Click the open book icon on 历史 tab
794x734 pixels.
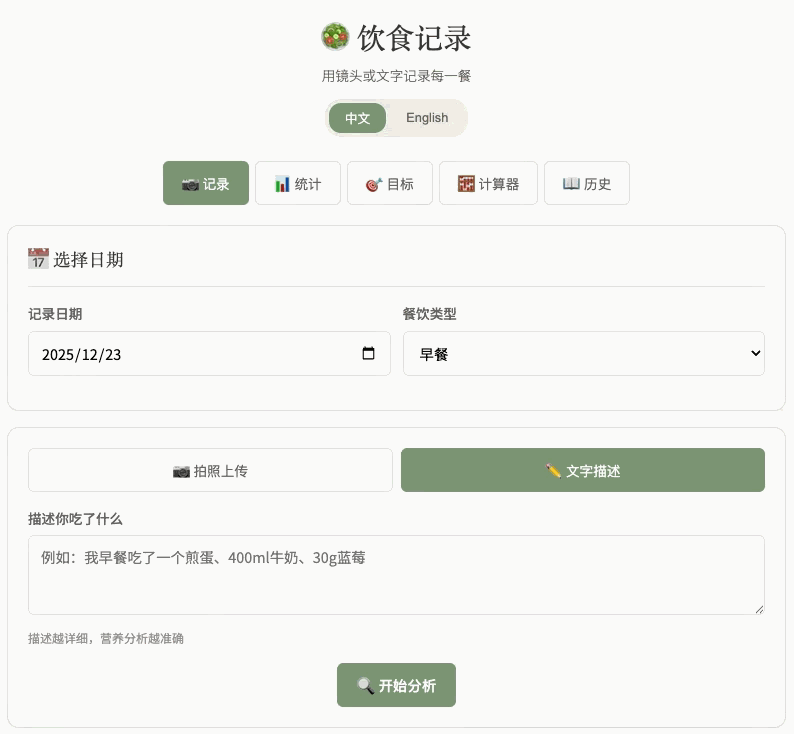pyautogui.click(x=571, y=184)
